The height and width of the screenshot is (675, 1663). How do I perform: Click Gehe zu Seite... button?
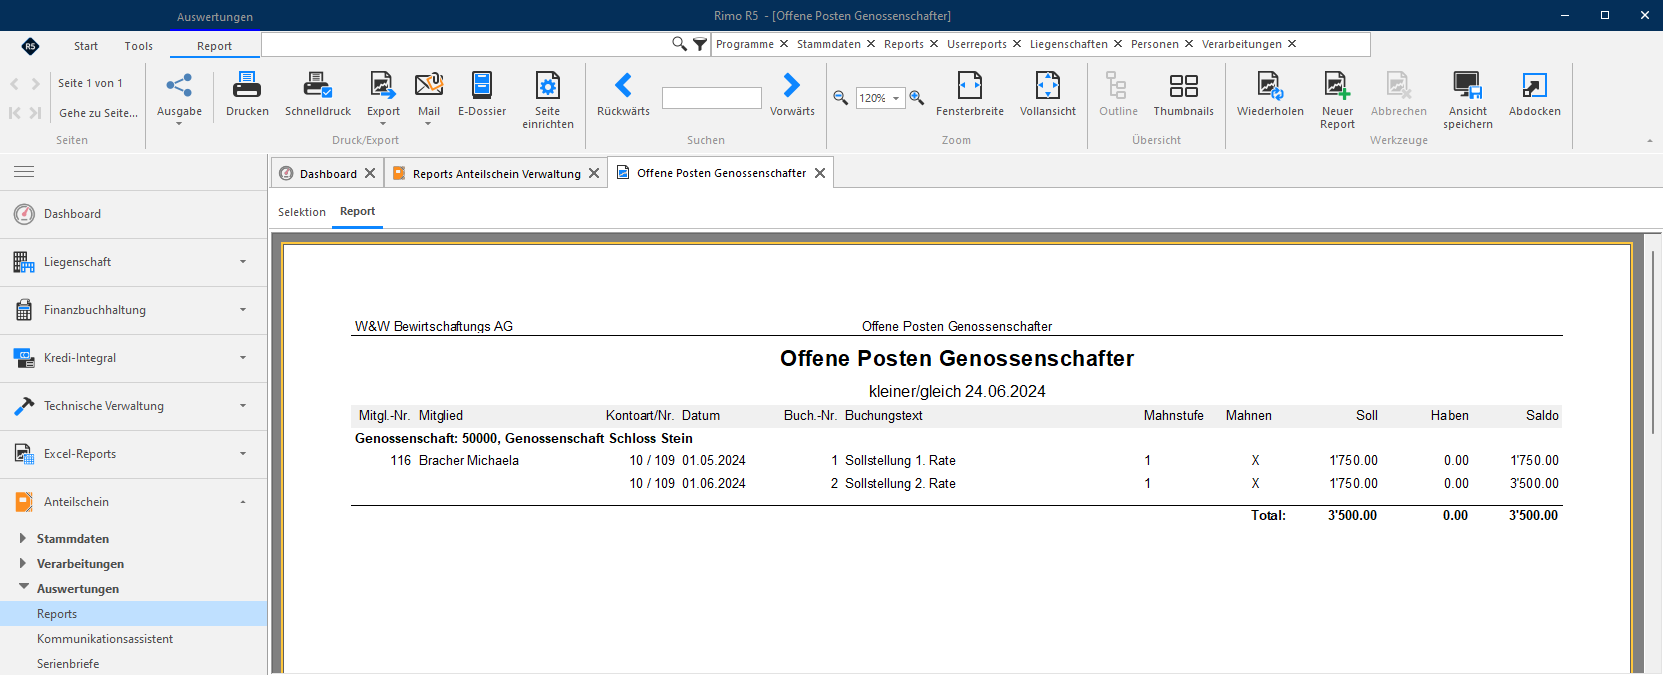(x=98, y=113)
